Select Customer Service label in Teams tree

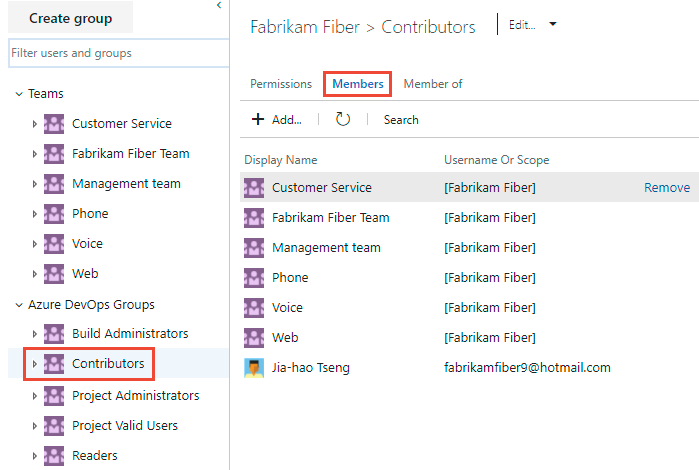coord(122,124)
